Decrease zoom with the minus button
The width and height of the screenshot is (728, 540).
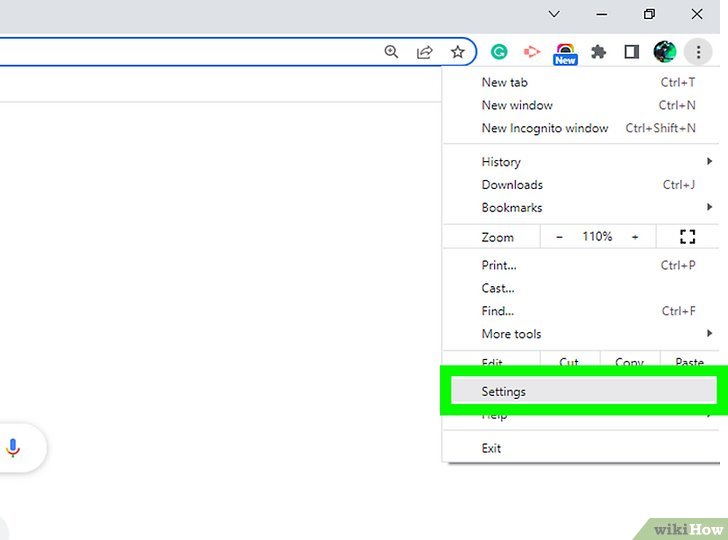coord(559,237)
